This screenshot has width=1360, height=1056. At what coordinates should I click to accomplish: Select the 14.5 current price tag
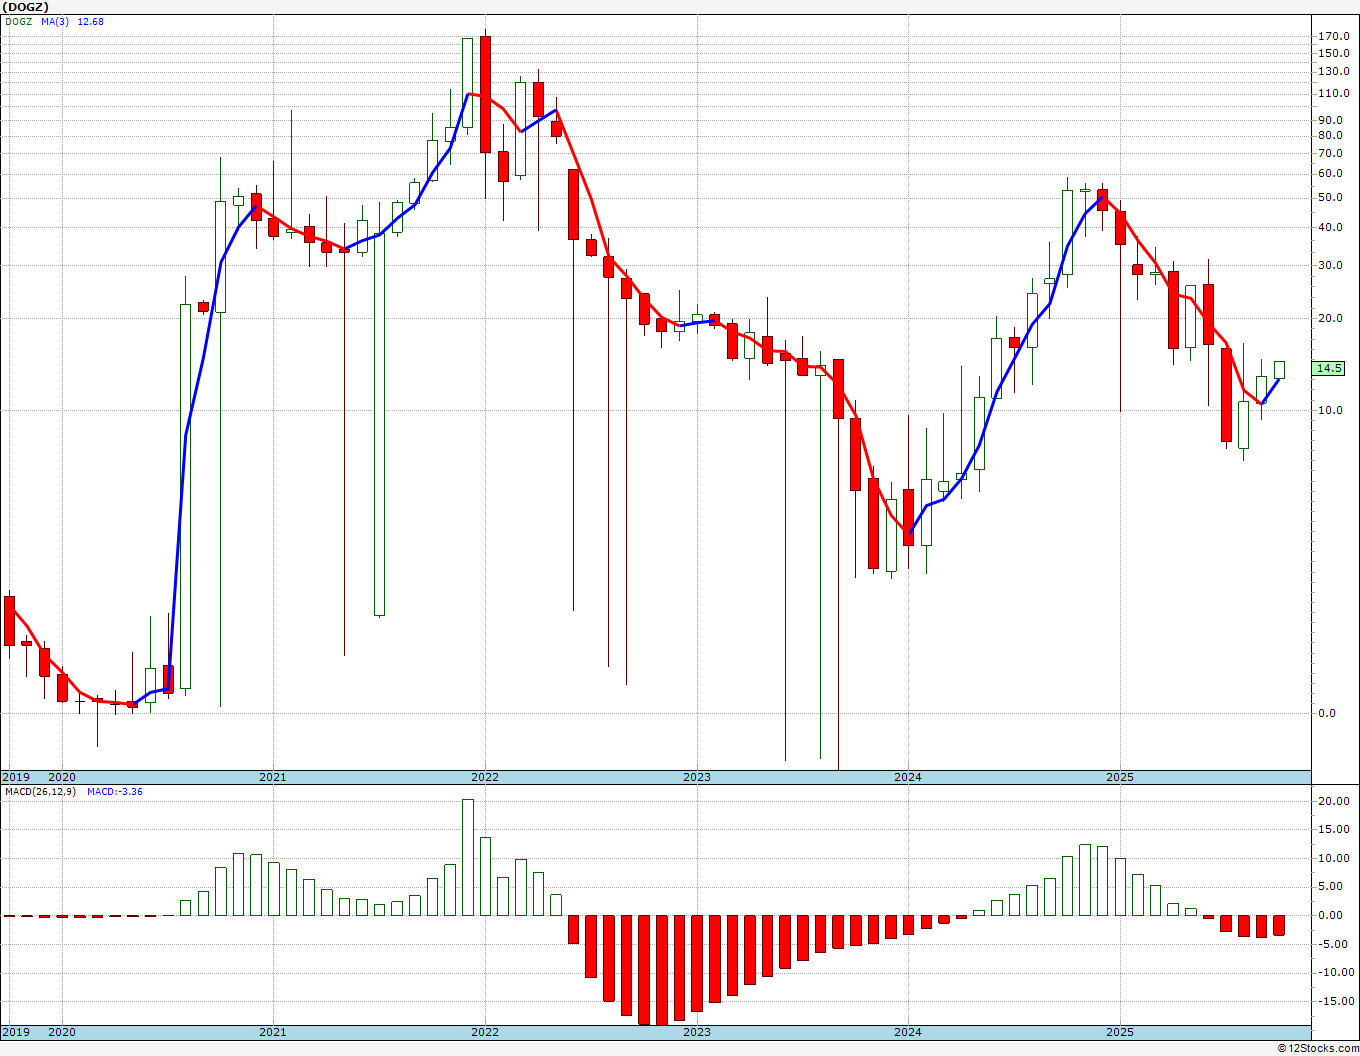point(1329,368)
